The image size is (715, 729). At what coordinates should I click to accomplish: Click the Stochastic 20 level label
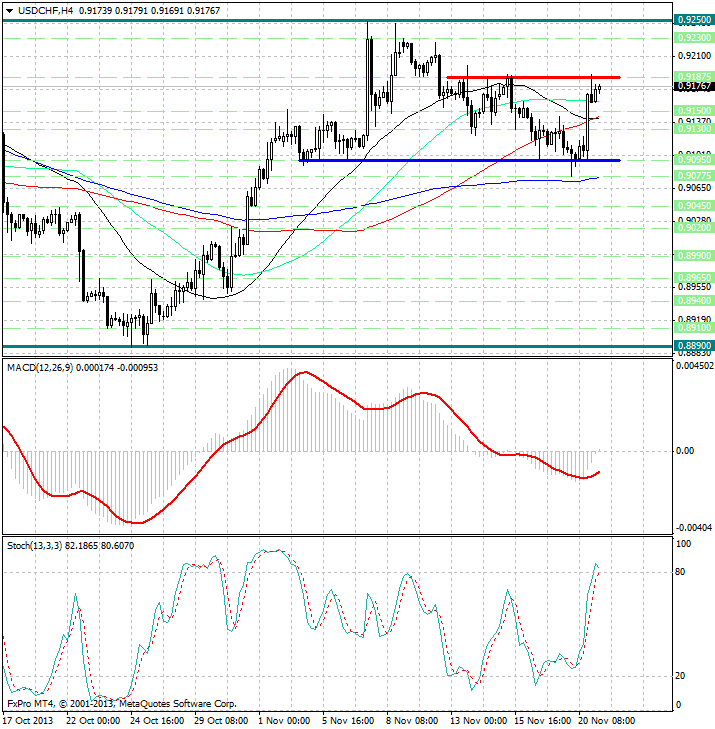tap(680, 676)
